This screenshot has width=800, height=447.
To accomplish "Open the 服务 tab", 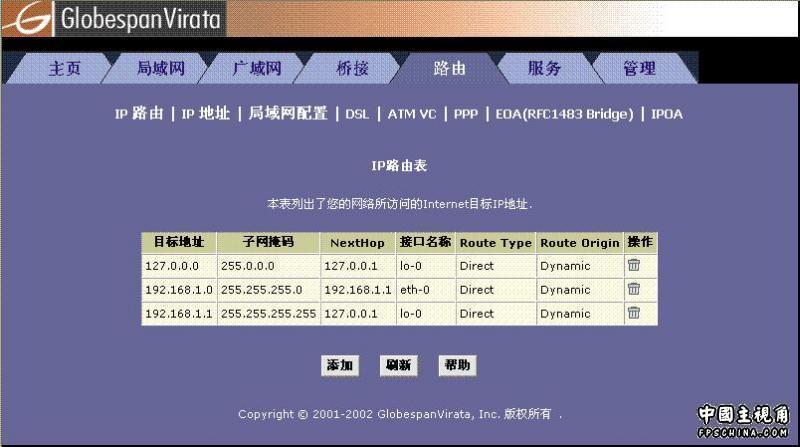I will click(544, 68).
